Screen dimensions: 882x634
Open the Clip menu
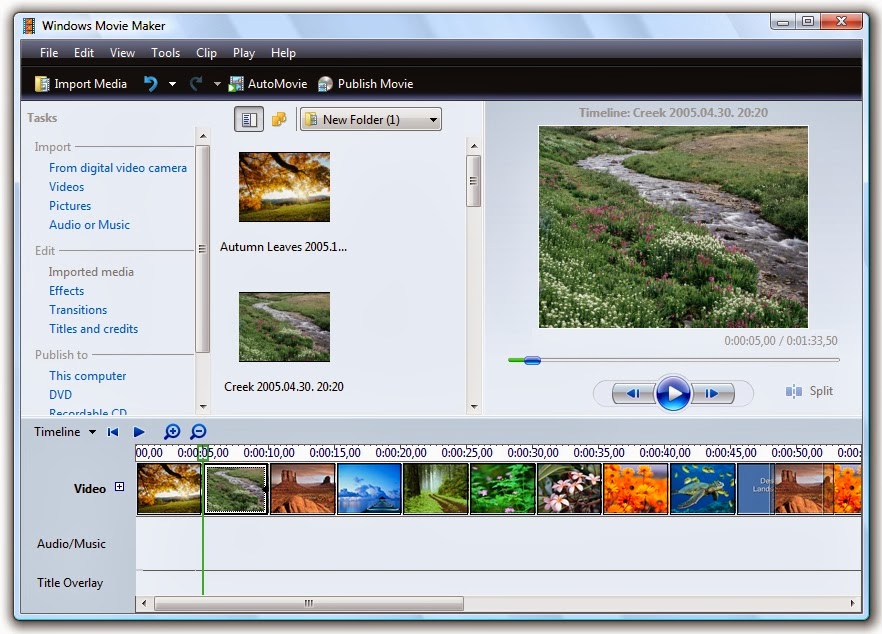(x=206, y=53)
